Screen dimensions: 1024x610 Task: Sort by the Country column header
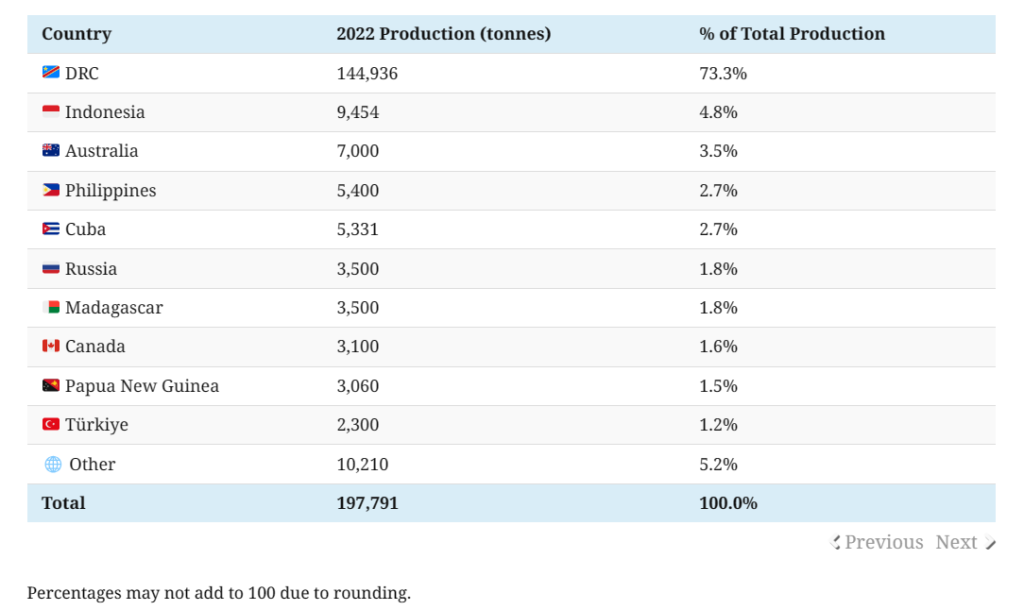tap(76, 34)
